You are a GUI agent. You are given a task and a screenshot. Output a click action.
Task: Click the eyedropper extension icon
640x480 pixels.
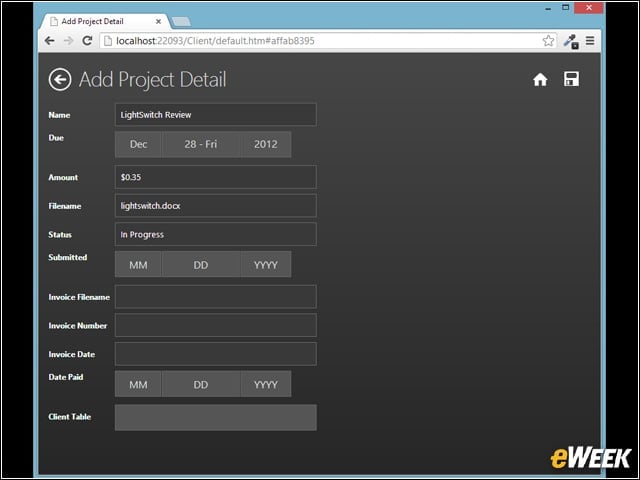(x=571, y=41)
